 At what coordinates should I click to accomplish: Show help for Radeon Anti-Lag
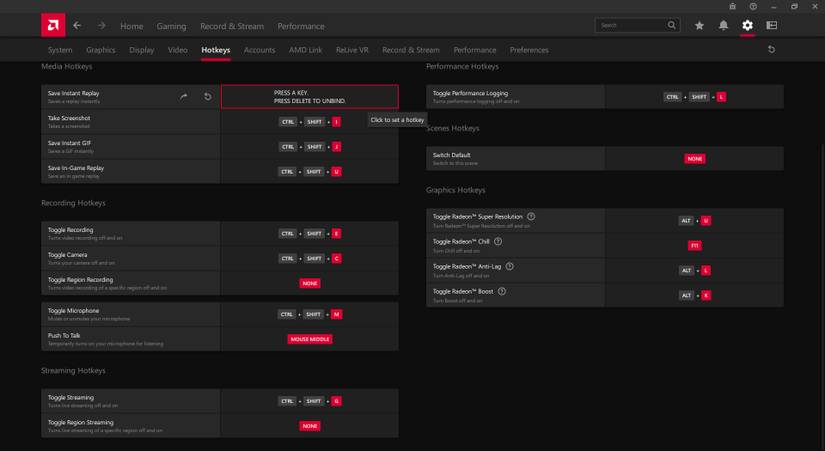[x=510, y=266]
